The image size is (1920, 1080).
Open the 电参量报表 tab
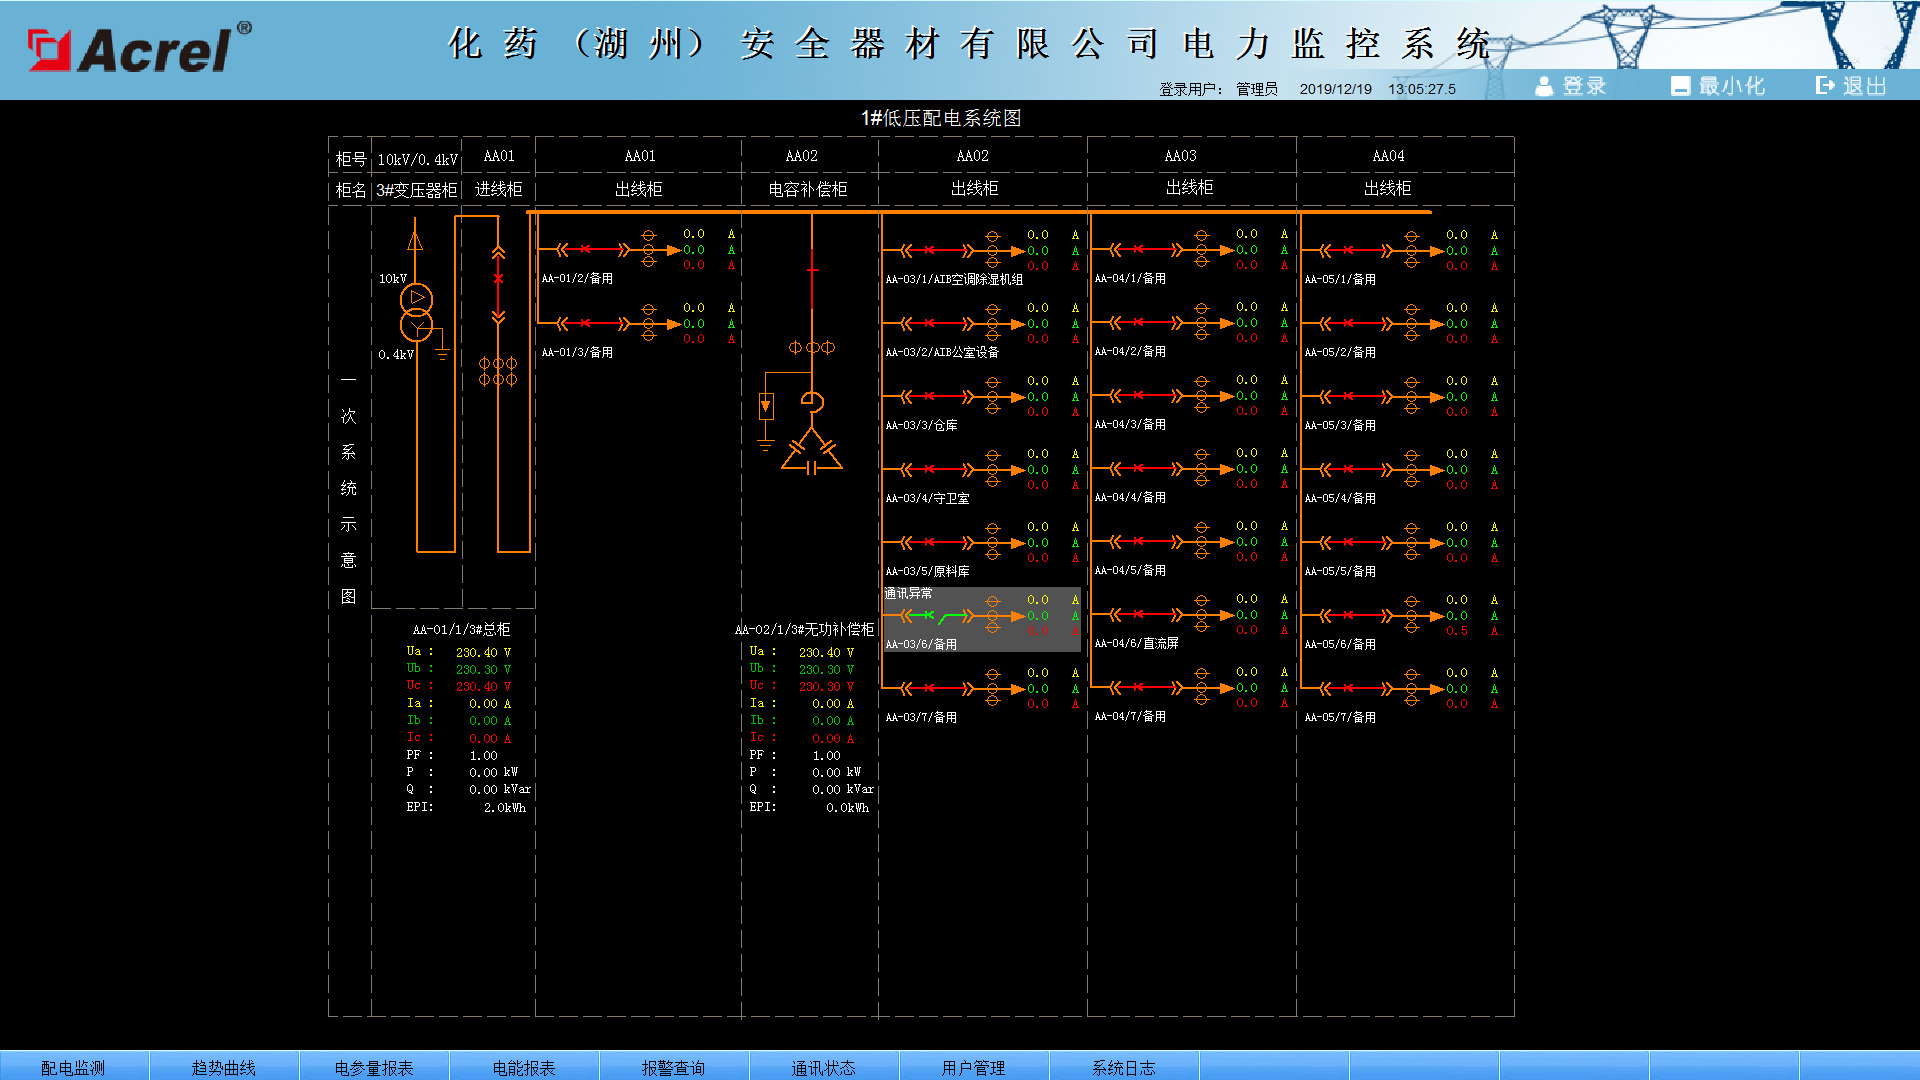tap(373, 1067)
